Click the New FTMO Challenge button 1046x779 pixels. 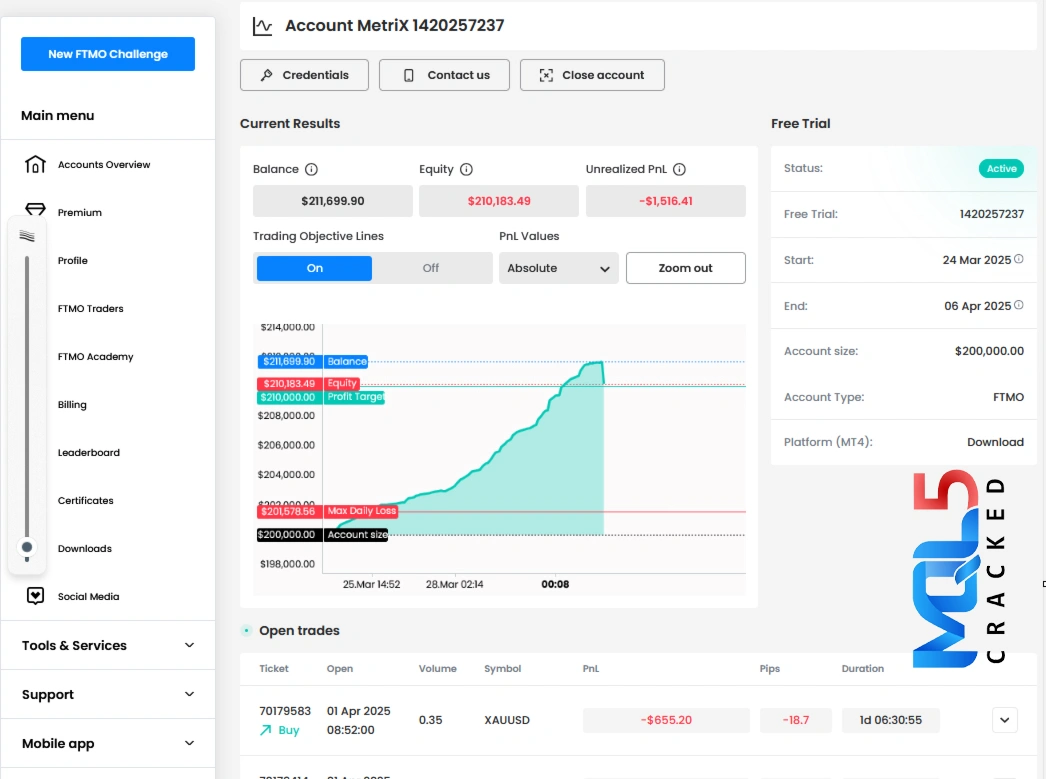(108, 54)
